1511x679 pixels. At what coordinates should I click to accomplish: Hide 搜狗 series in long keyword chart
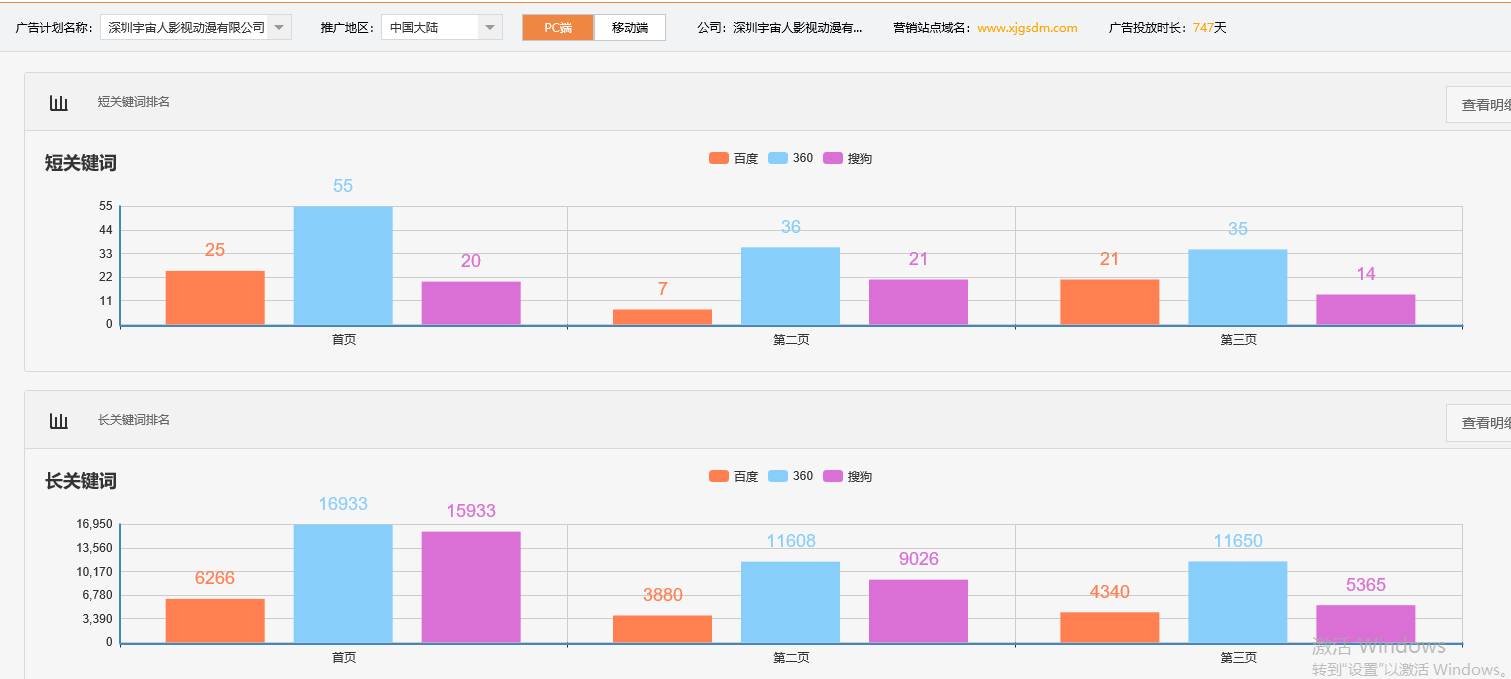(847, 476)
